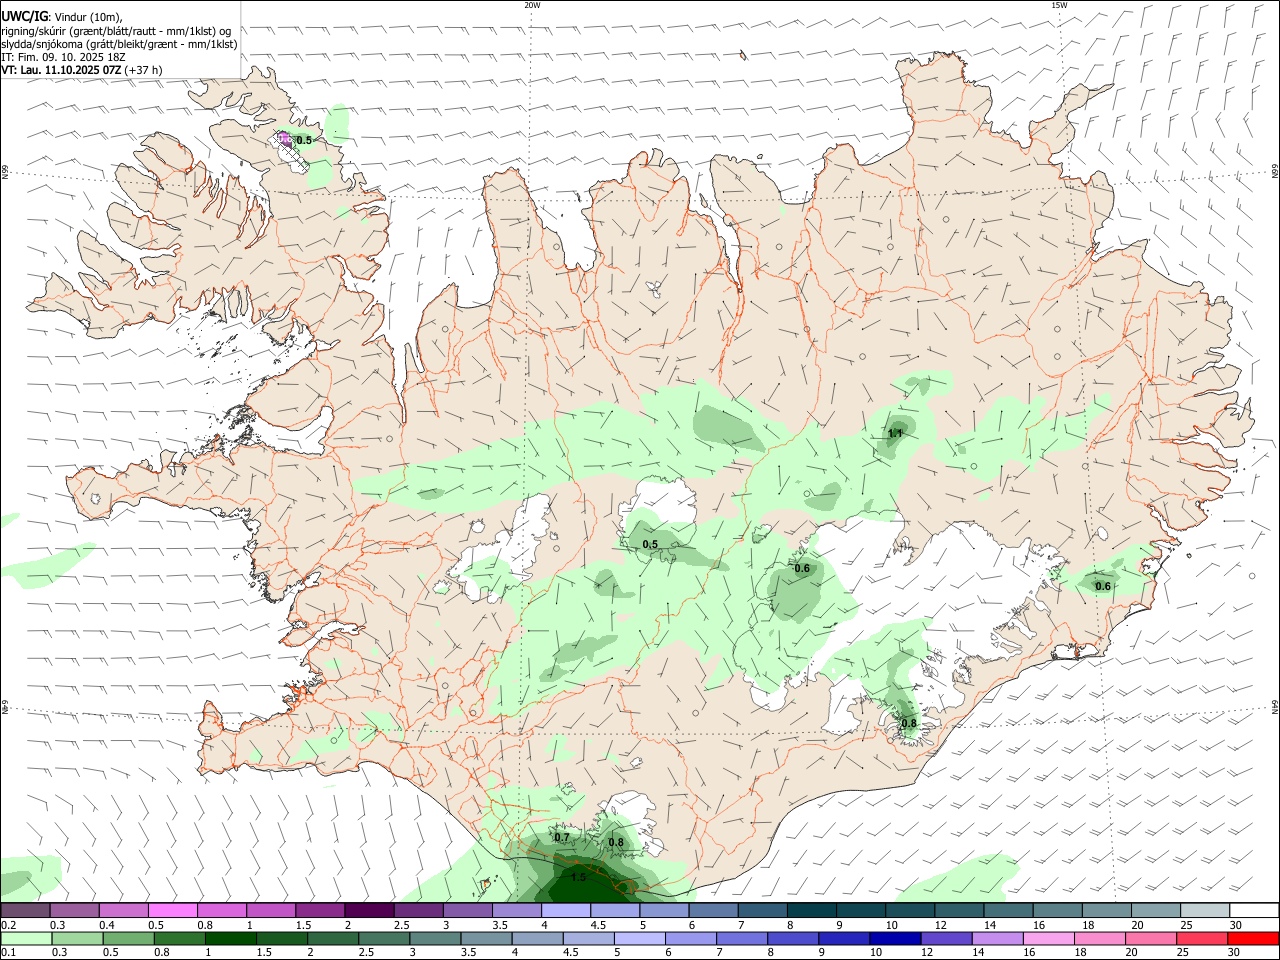Click the VT: Lau. 11.10.2025 07Z (+37 h) line
The height and width of the screenshot is (960, 1280).
click(82, 70)
